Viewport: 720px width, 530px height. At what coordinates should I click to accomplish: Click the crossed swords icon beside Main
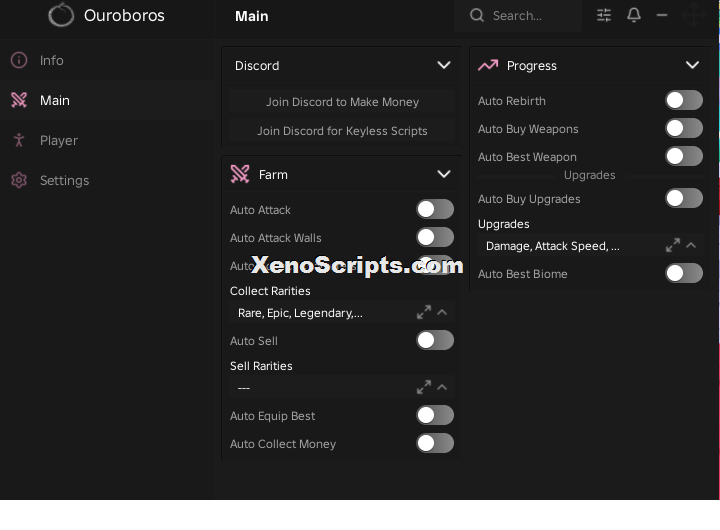coord(19,100)
